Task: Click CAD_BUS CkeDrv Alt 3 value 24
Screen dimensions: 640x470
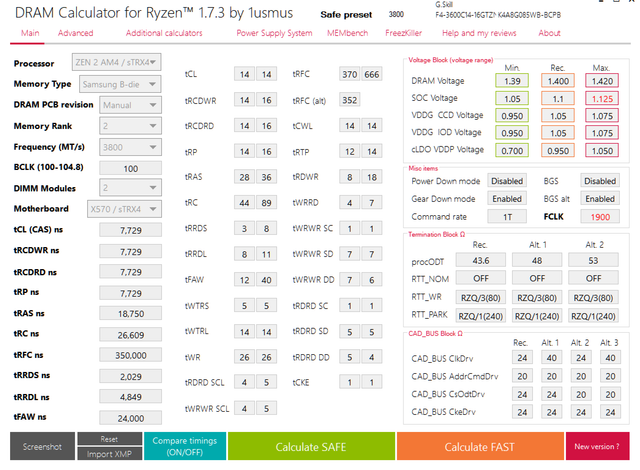Action: coord(610,412)
